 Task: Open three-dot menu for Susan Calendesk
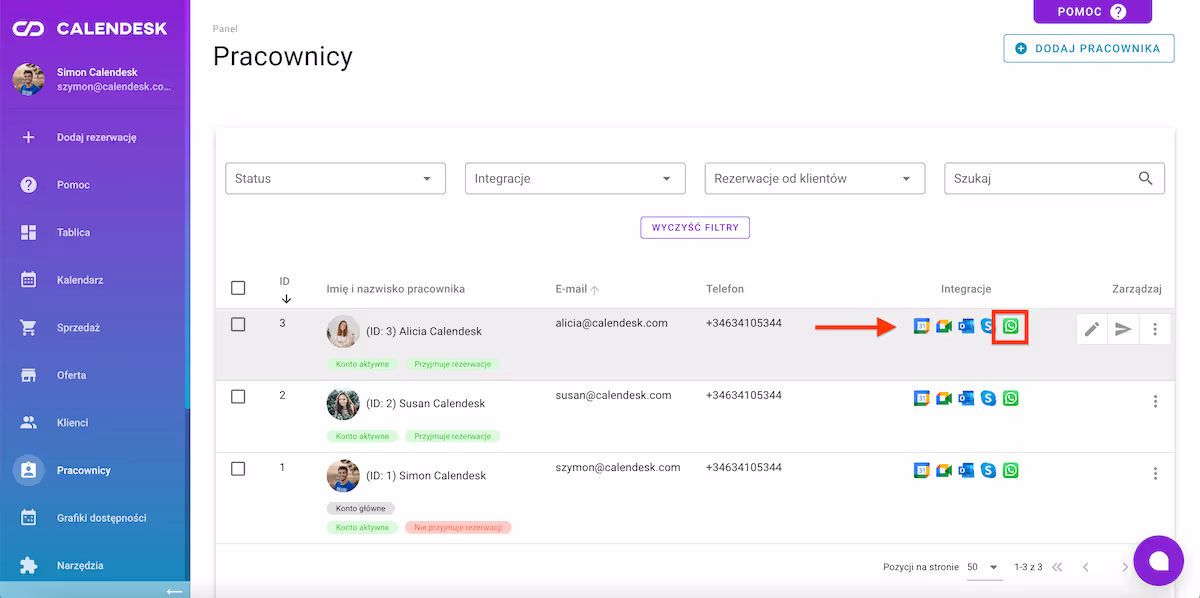click(x=1155, y=401)
